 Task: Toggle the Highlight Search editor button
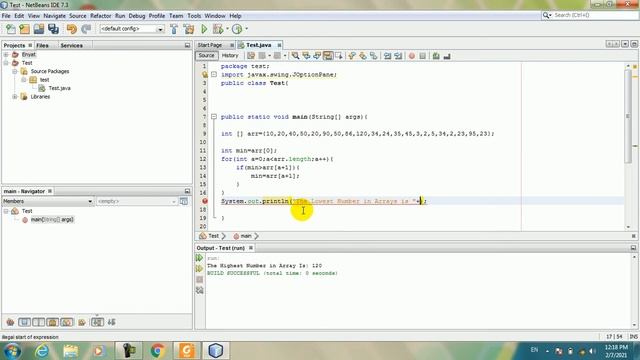328,56
